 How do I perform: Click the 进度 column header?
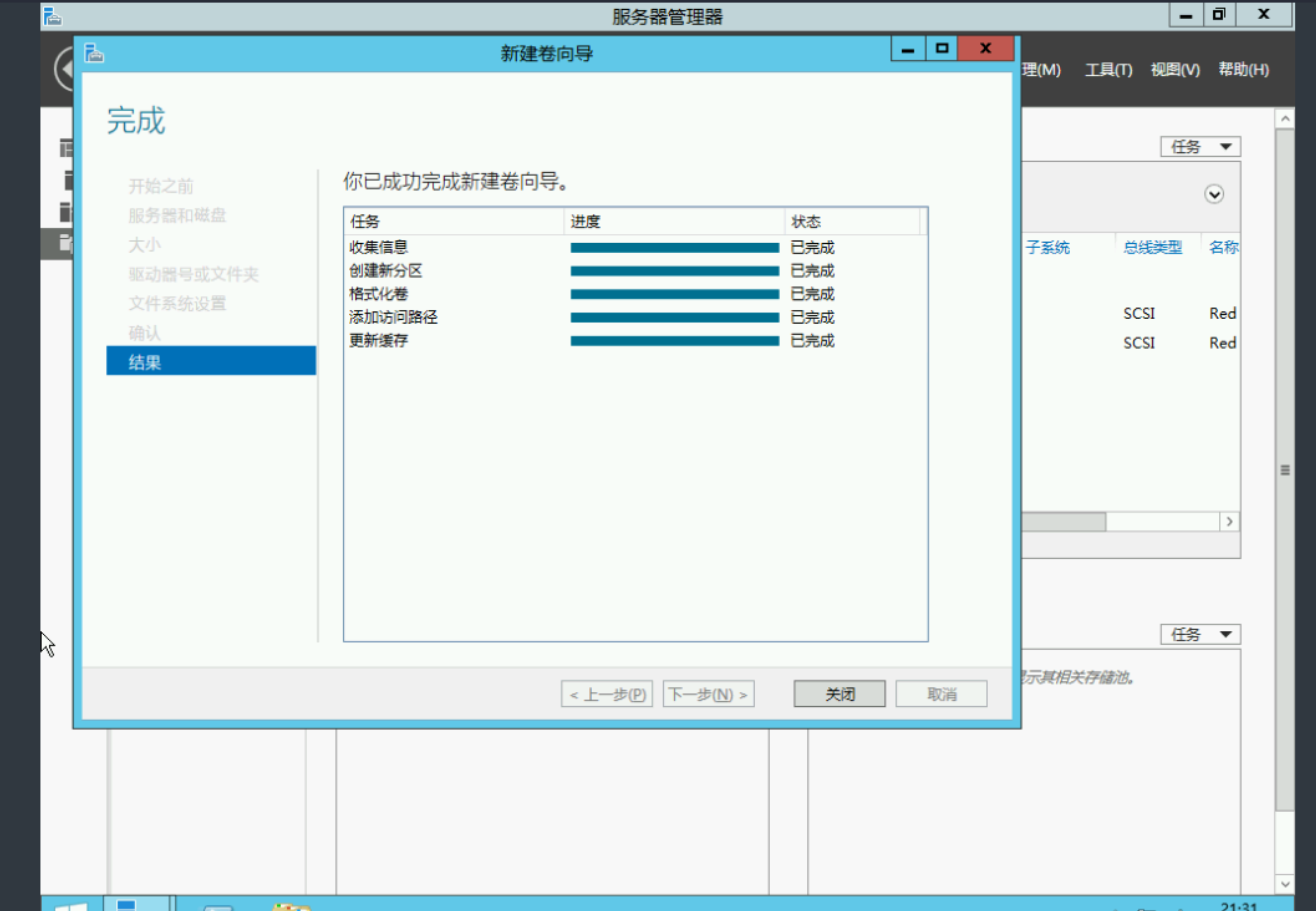[675, 221]
